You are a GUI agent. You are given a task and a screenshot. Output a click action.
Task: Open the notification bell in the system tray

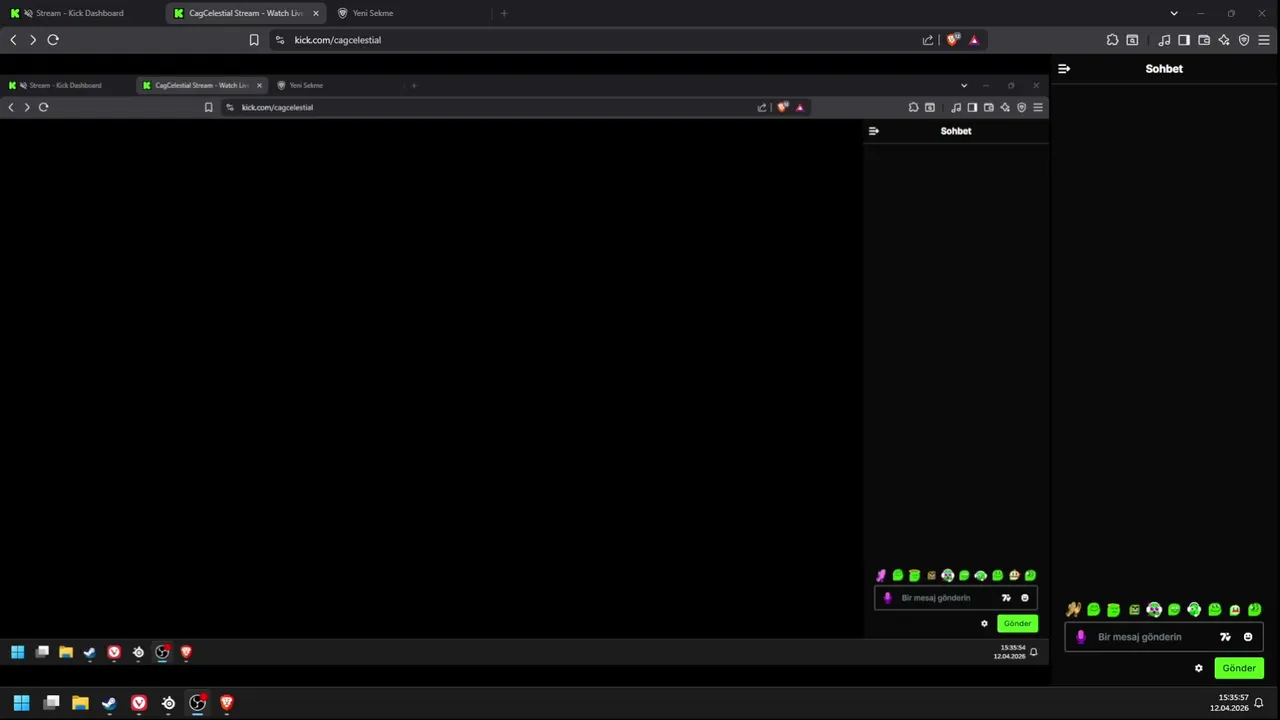(x=1259, y=703)
